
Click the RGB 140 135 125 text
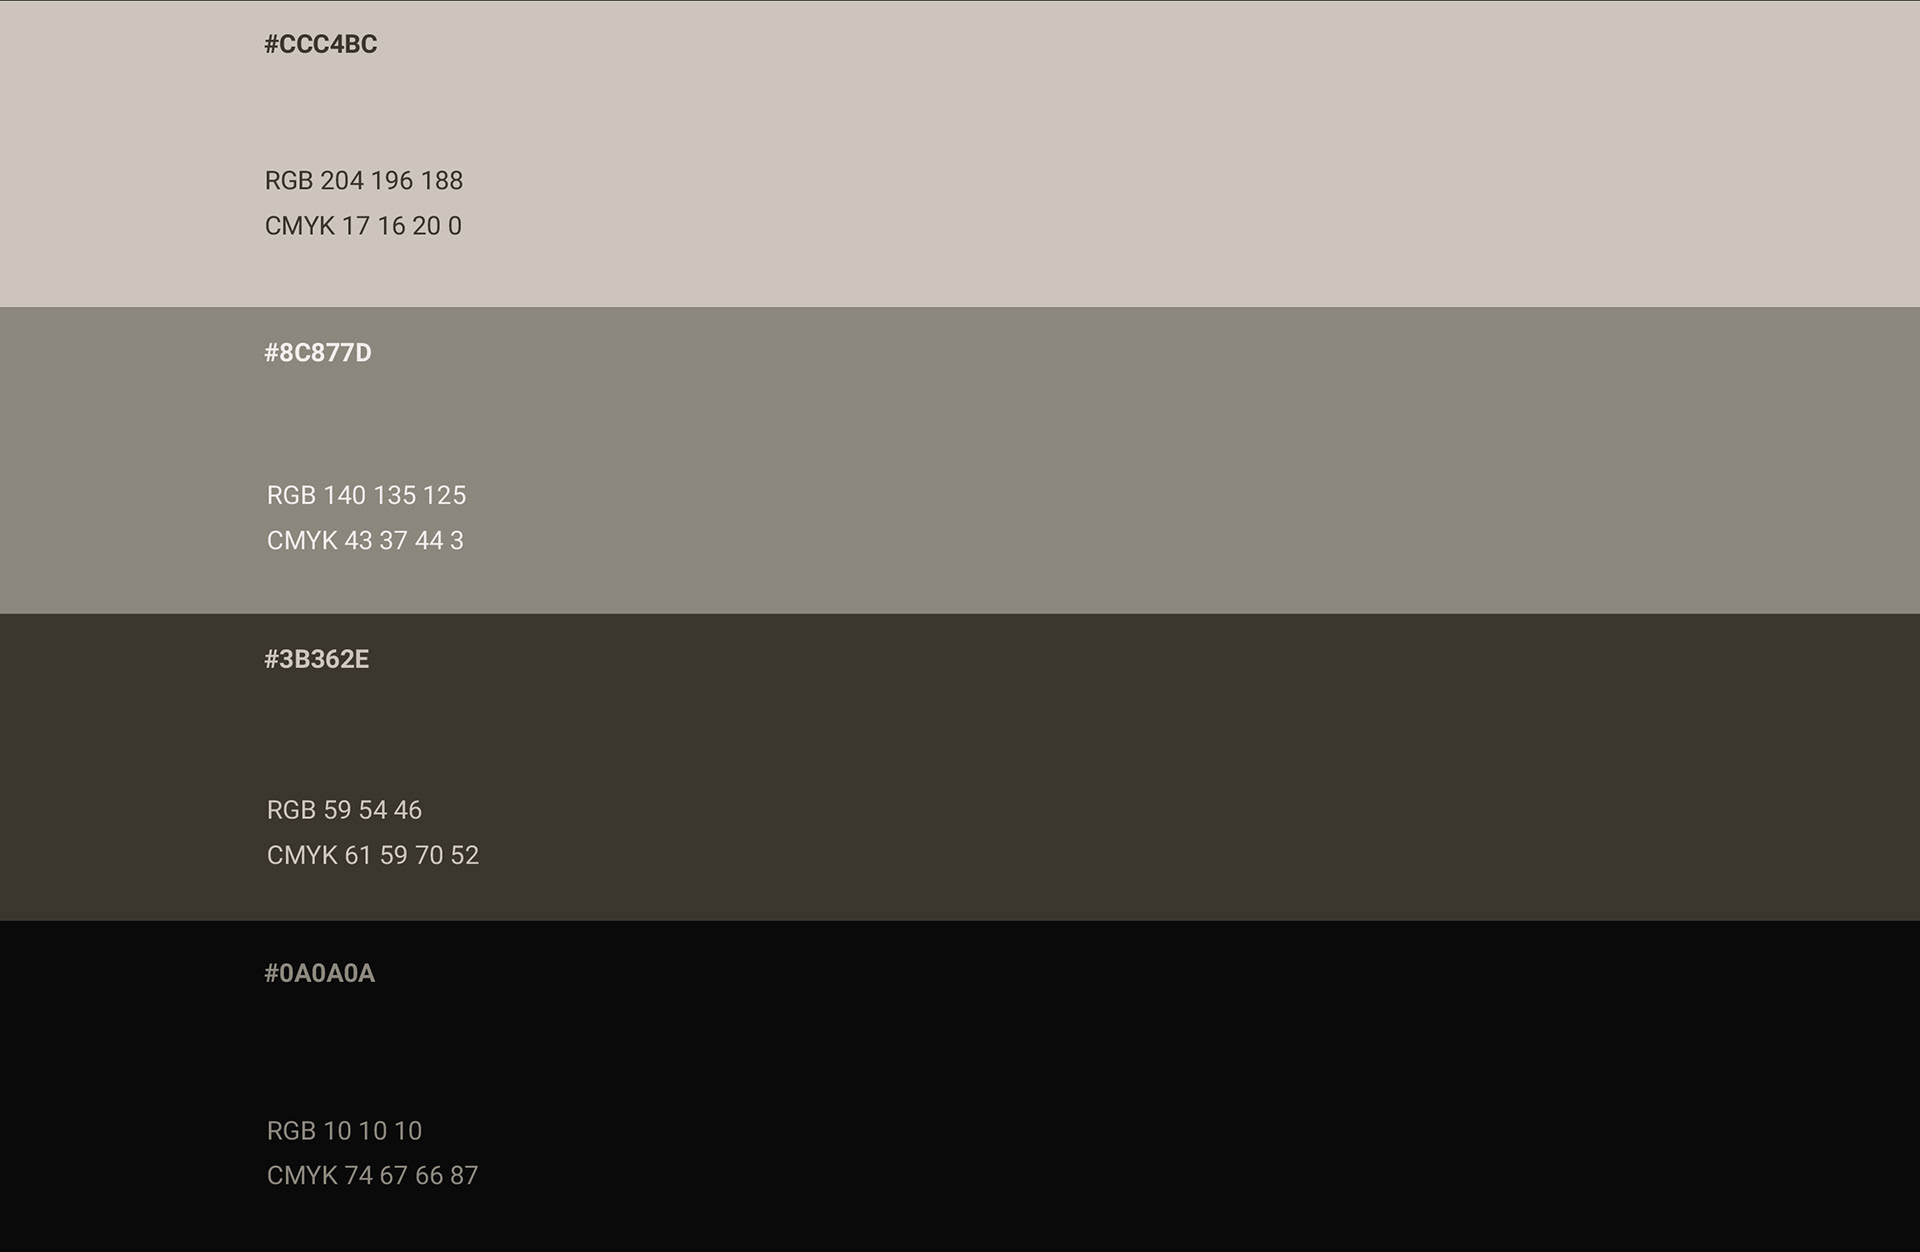(366, 495)
